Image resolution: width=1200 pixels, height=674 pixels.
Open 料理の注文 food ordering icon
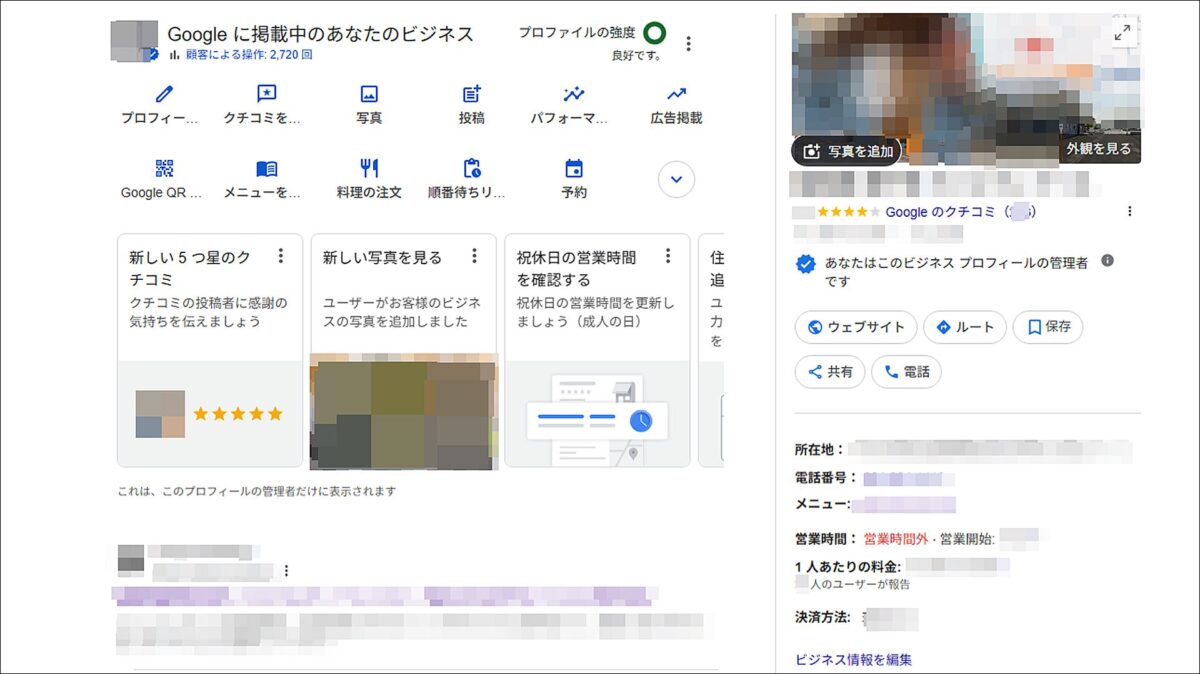tap(369, 169)
